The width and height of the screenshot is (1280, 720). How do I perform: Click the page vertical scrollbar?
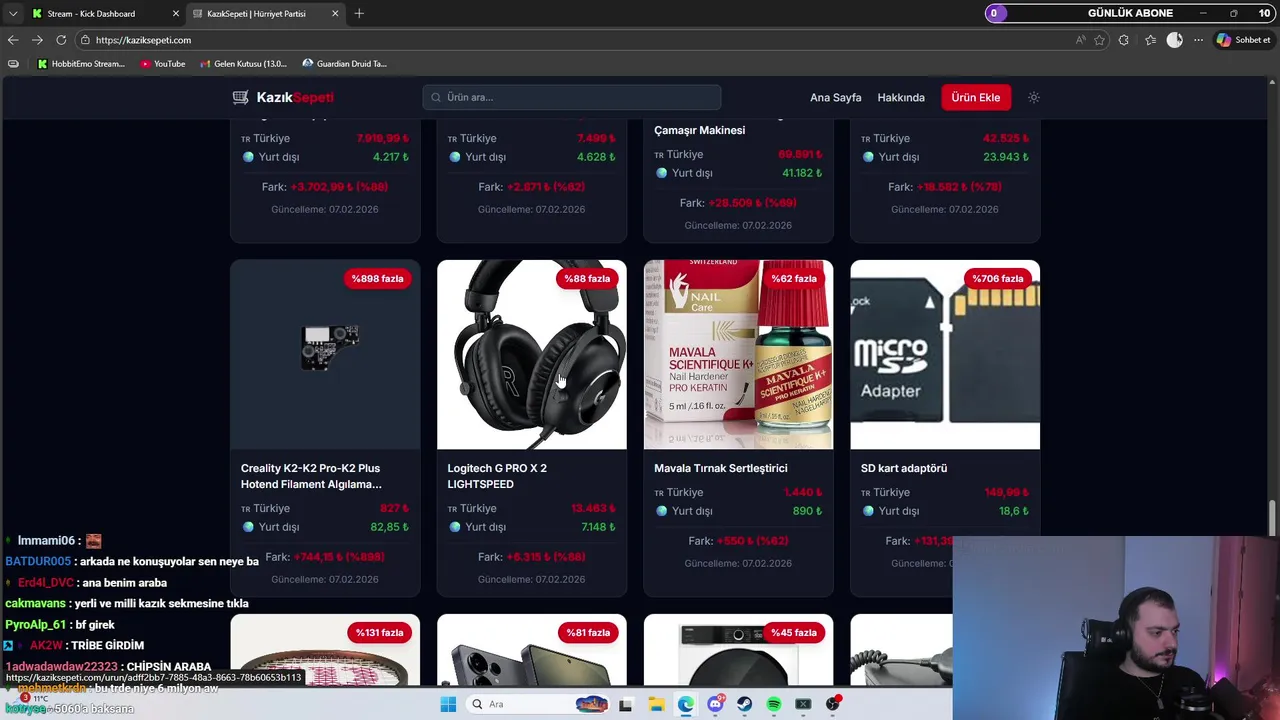[x=1272, y=518]
